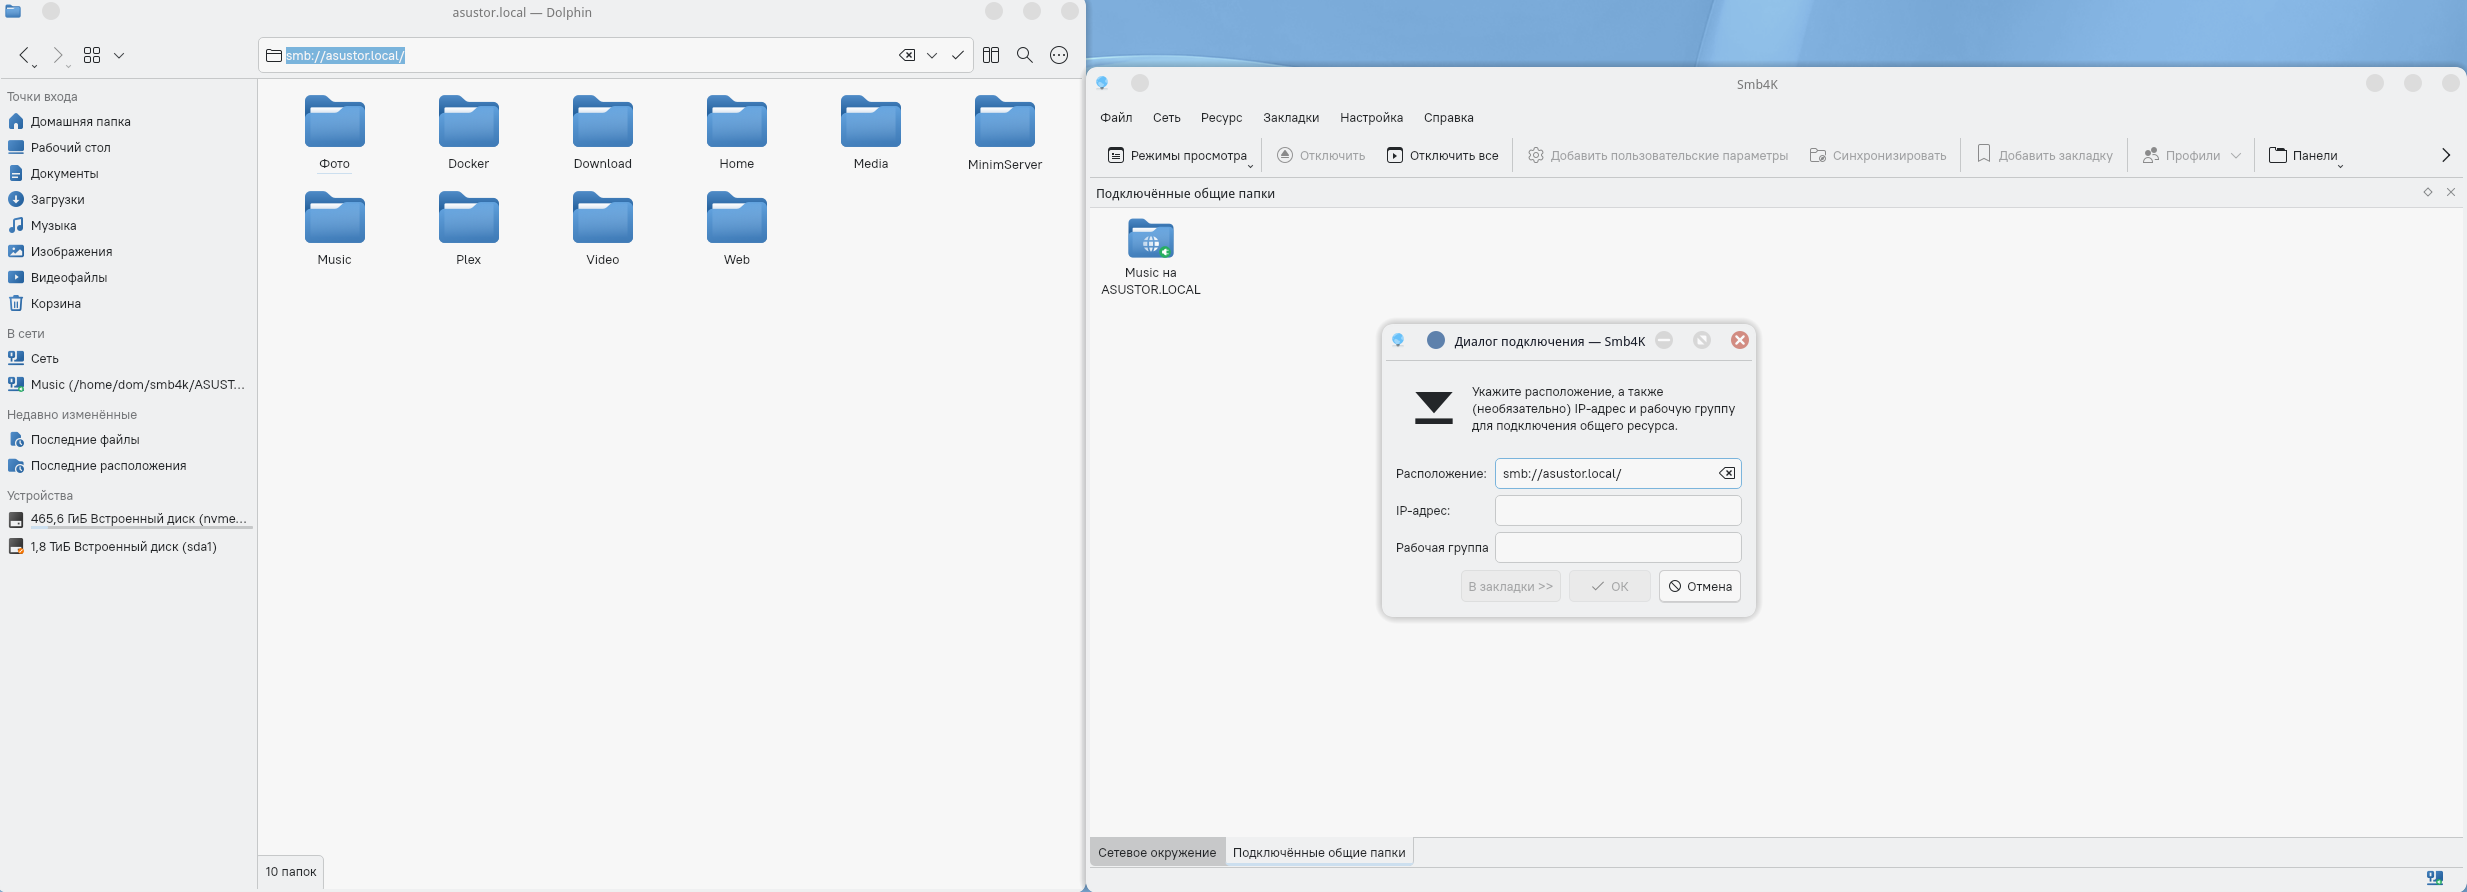Split the Dolphin view
The height and width of the screenshot is (892, 2467).
click(x=991, y=55)
